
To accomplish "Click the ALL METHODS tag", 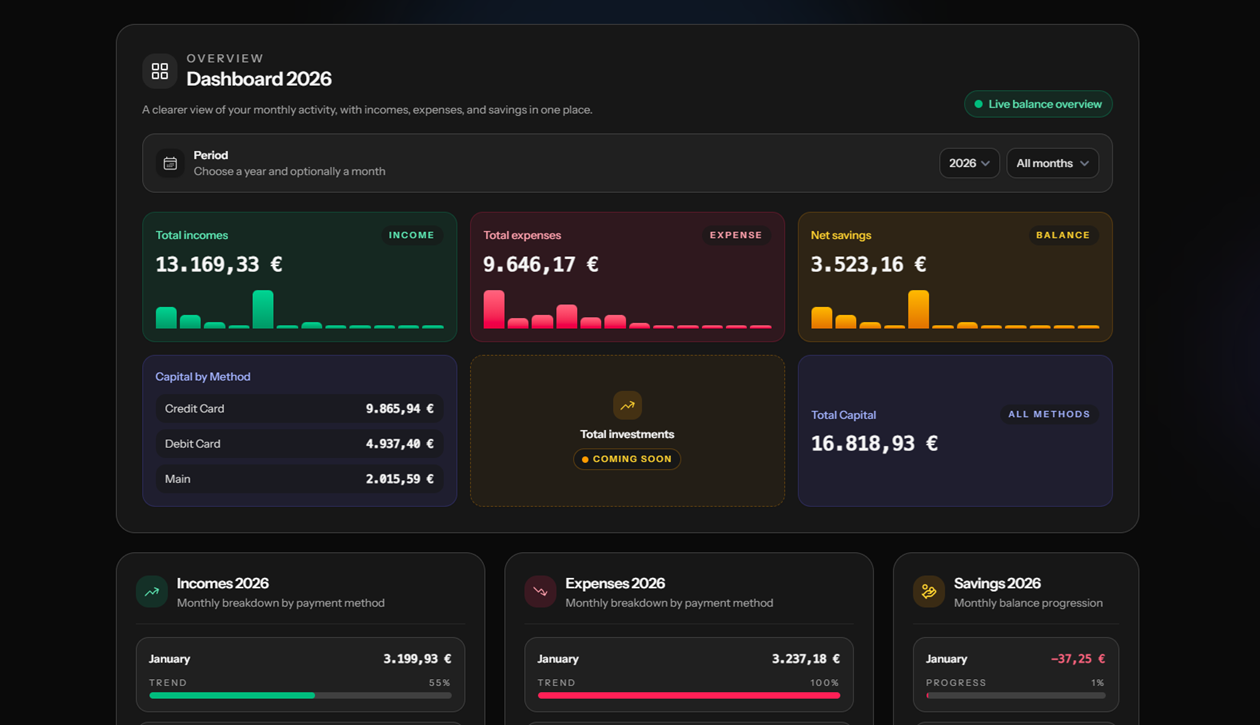I will (1049, 414).
